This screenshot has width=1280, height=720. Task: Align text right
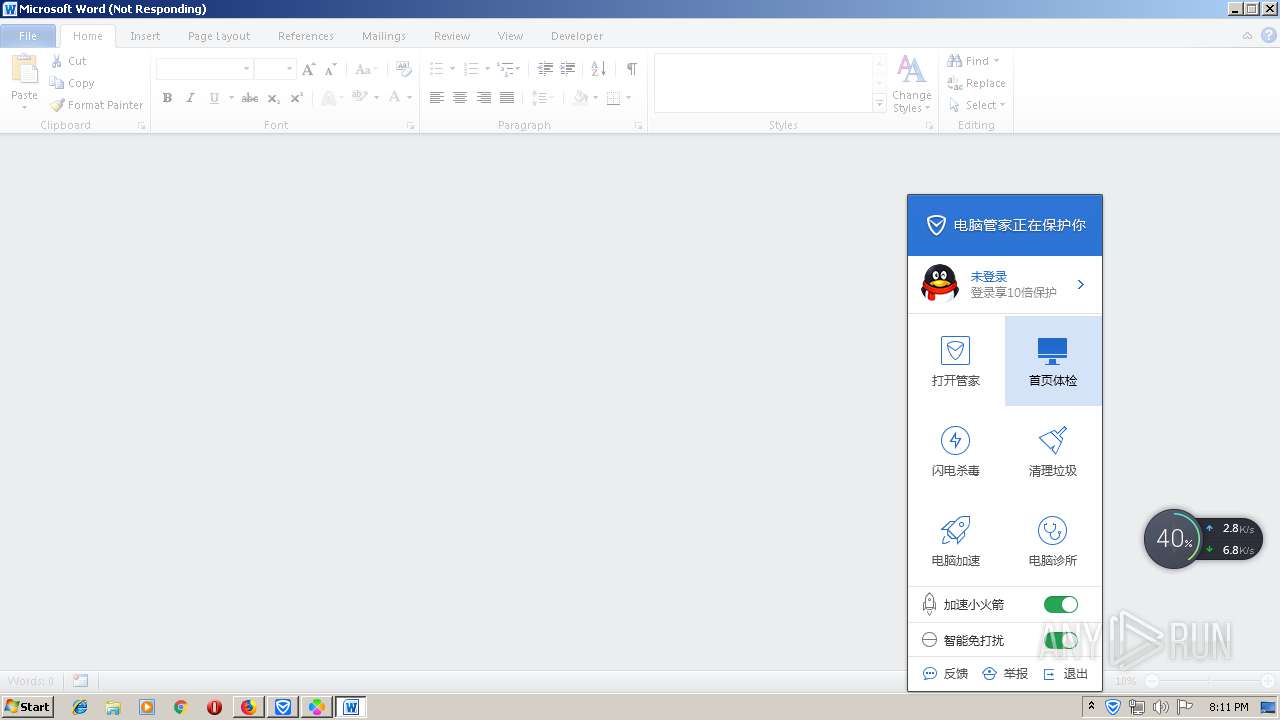[484, 98]
